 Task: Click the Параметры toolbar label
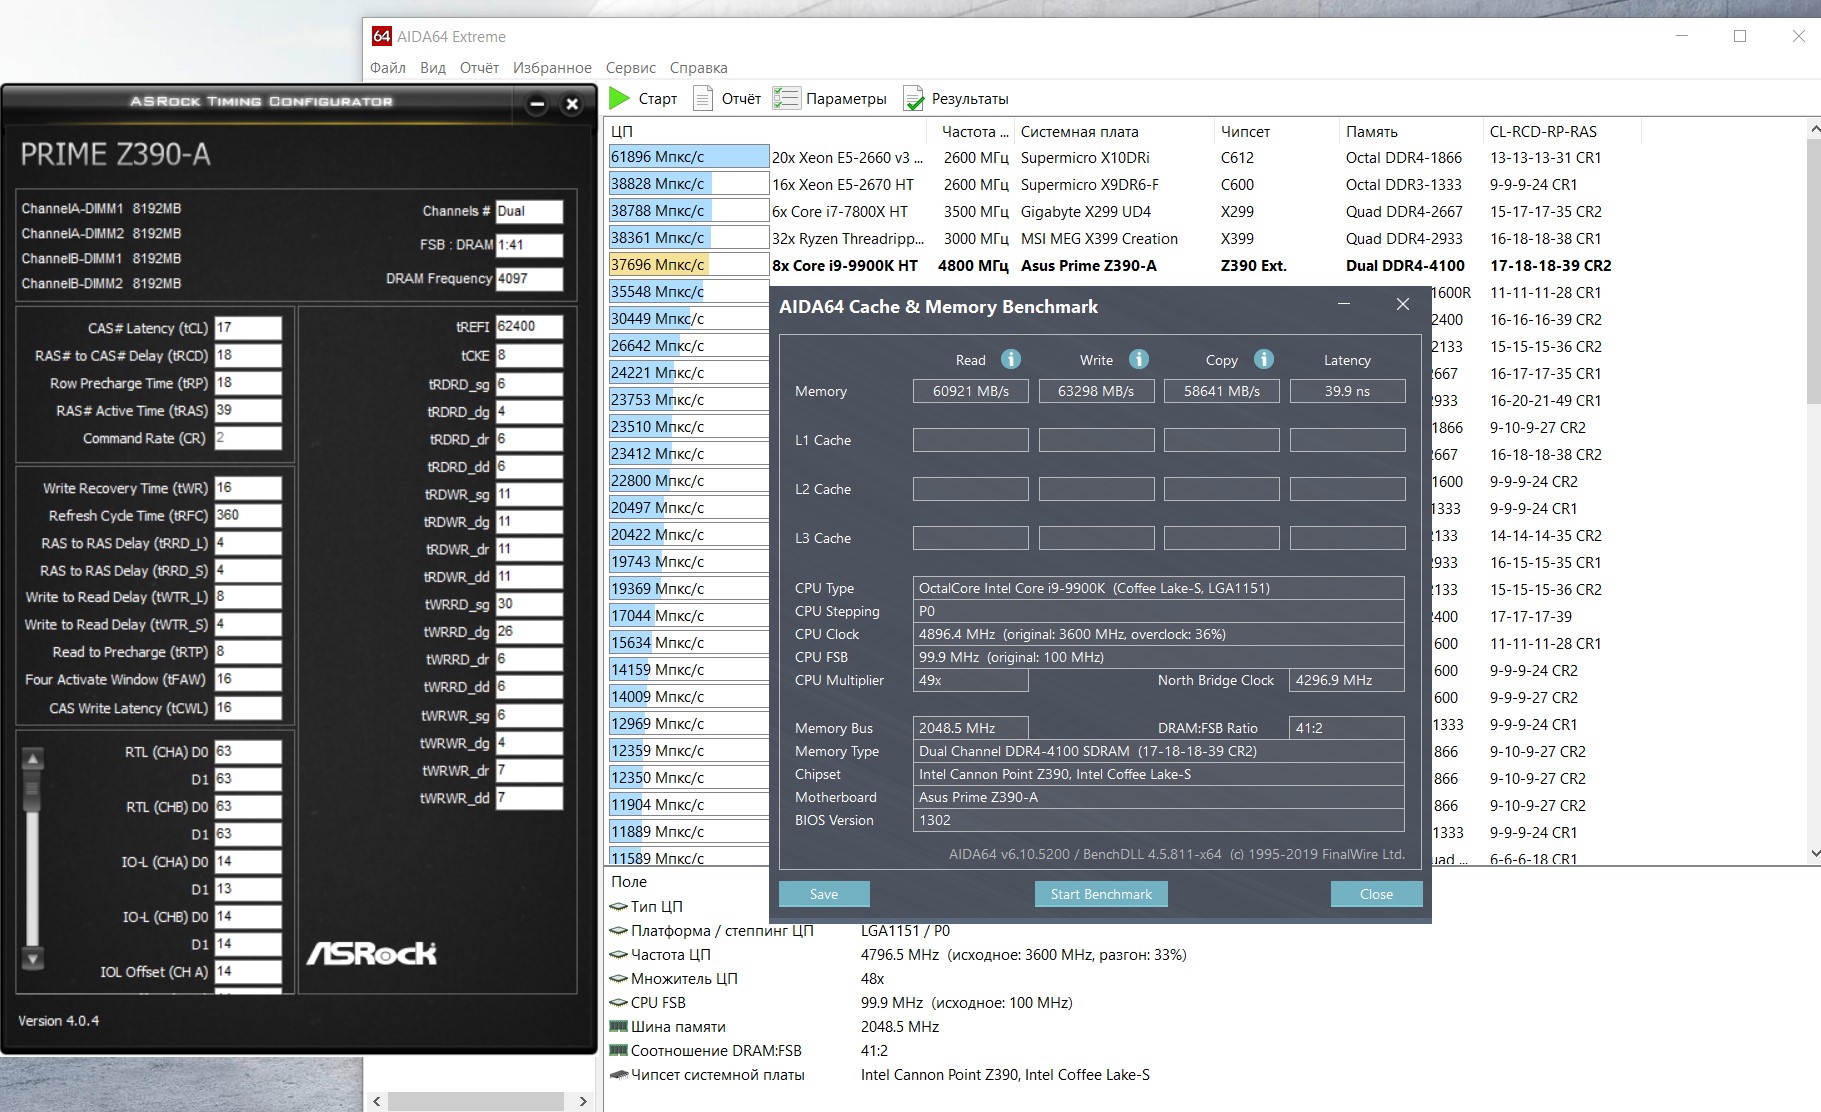846,99
